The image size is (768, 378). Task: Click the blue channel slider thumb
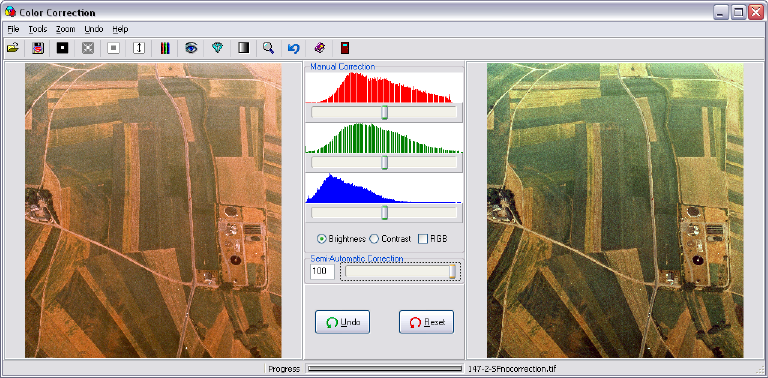(x=385, y=213)
